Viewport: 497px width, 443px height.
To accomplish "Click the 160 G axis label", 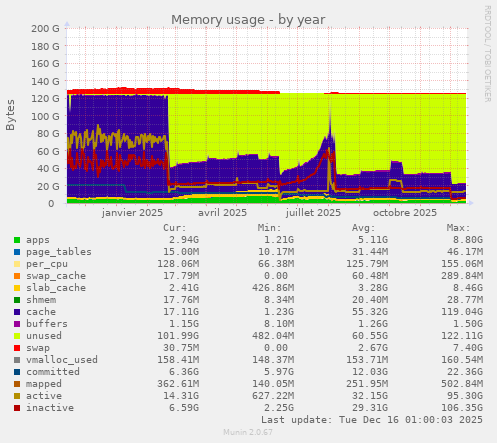I will tap(45, 64).
